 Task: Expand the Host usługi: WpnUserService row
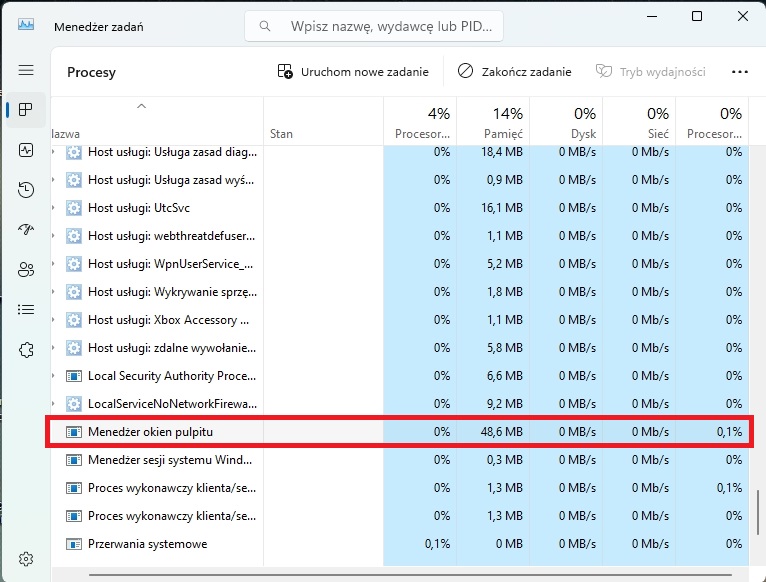click(x=53, y=264)
